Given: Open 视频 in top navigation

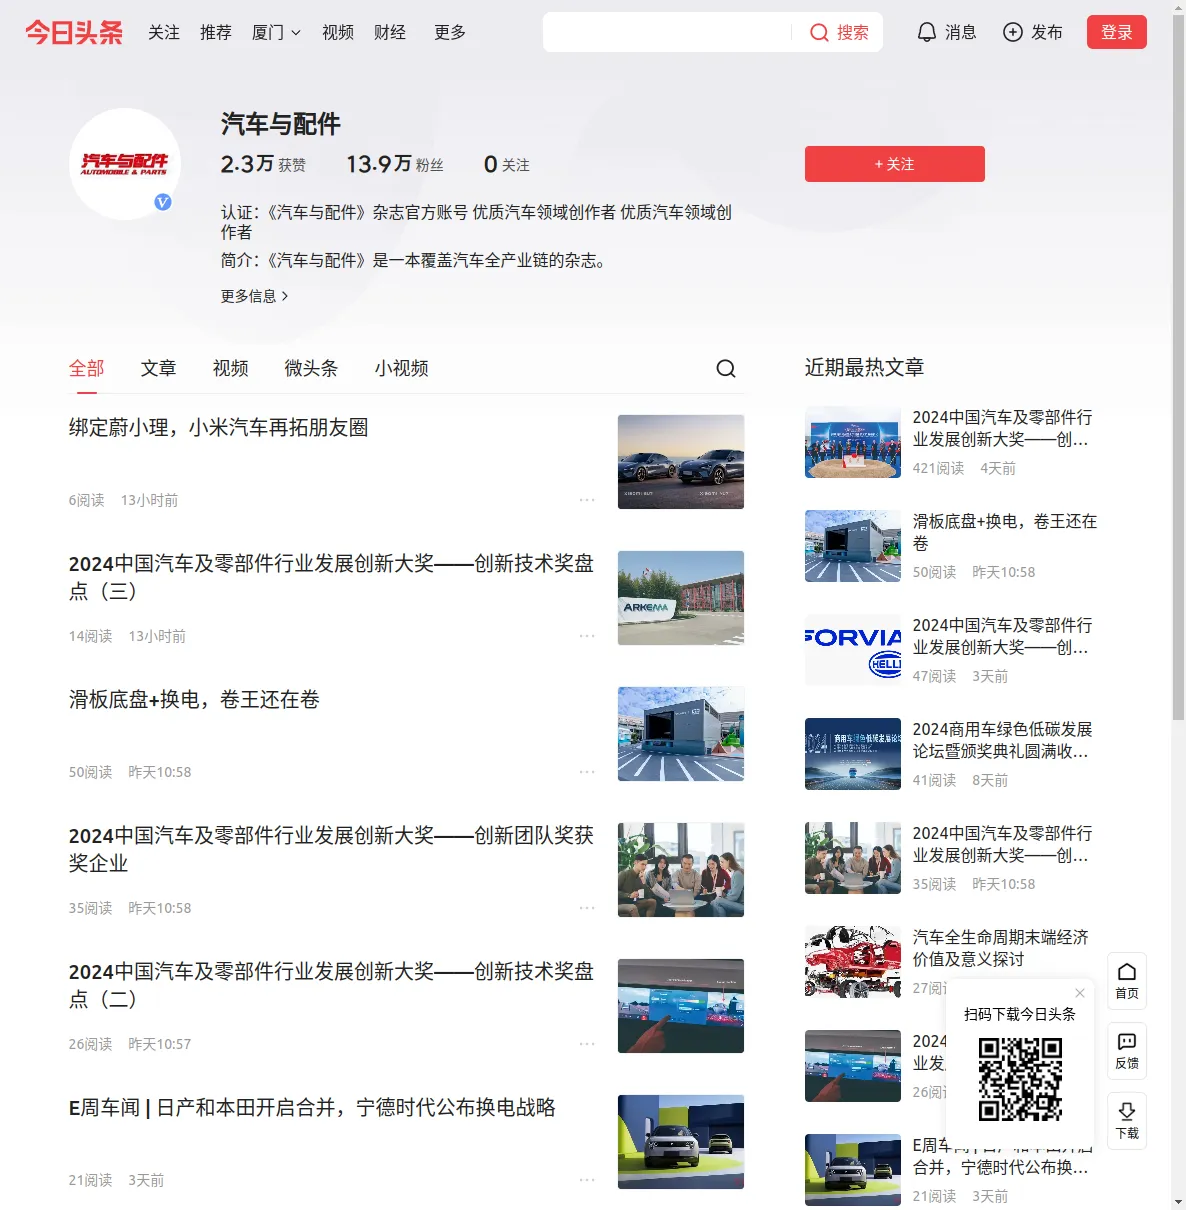Looking at the screenshot, I should click(x=338, y=32).
